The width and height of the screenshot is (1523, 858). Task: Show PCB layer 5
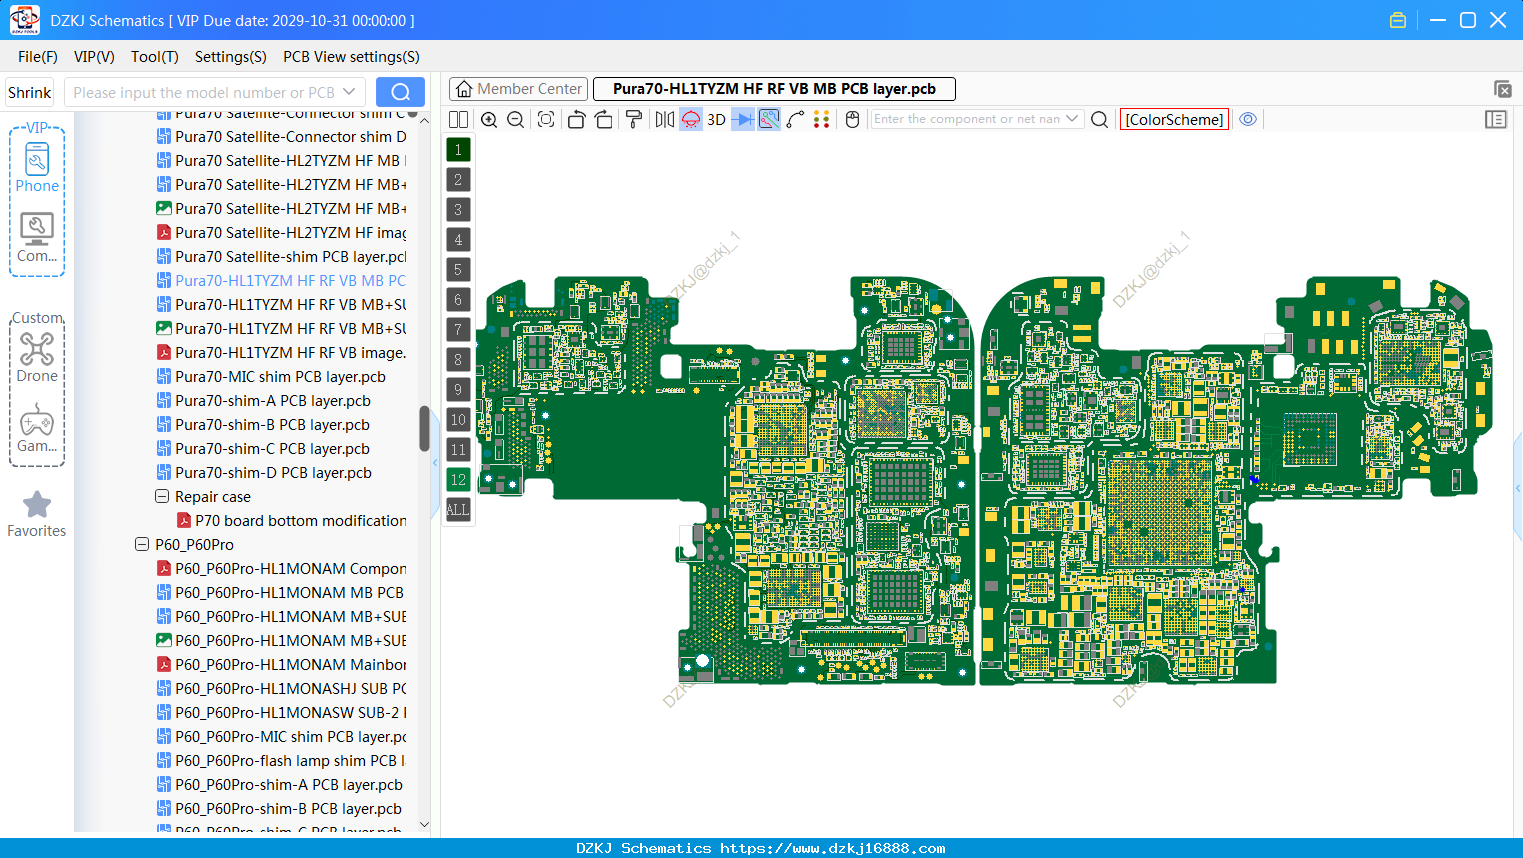458,270
